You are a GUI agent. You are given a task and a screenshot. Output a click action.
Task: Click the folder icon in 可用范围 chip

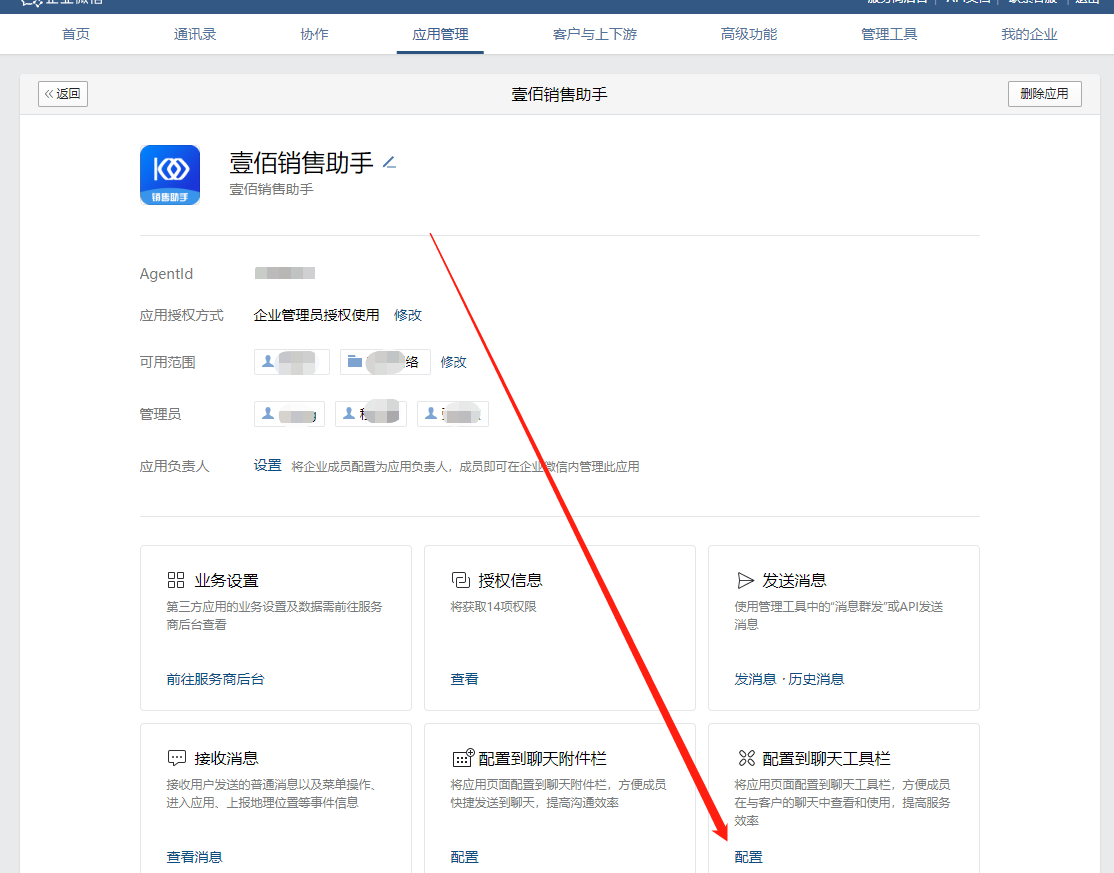click(355, 362)
